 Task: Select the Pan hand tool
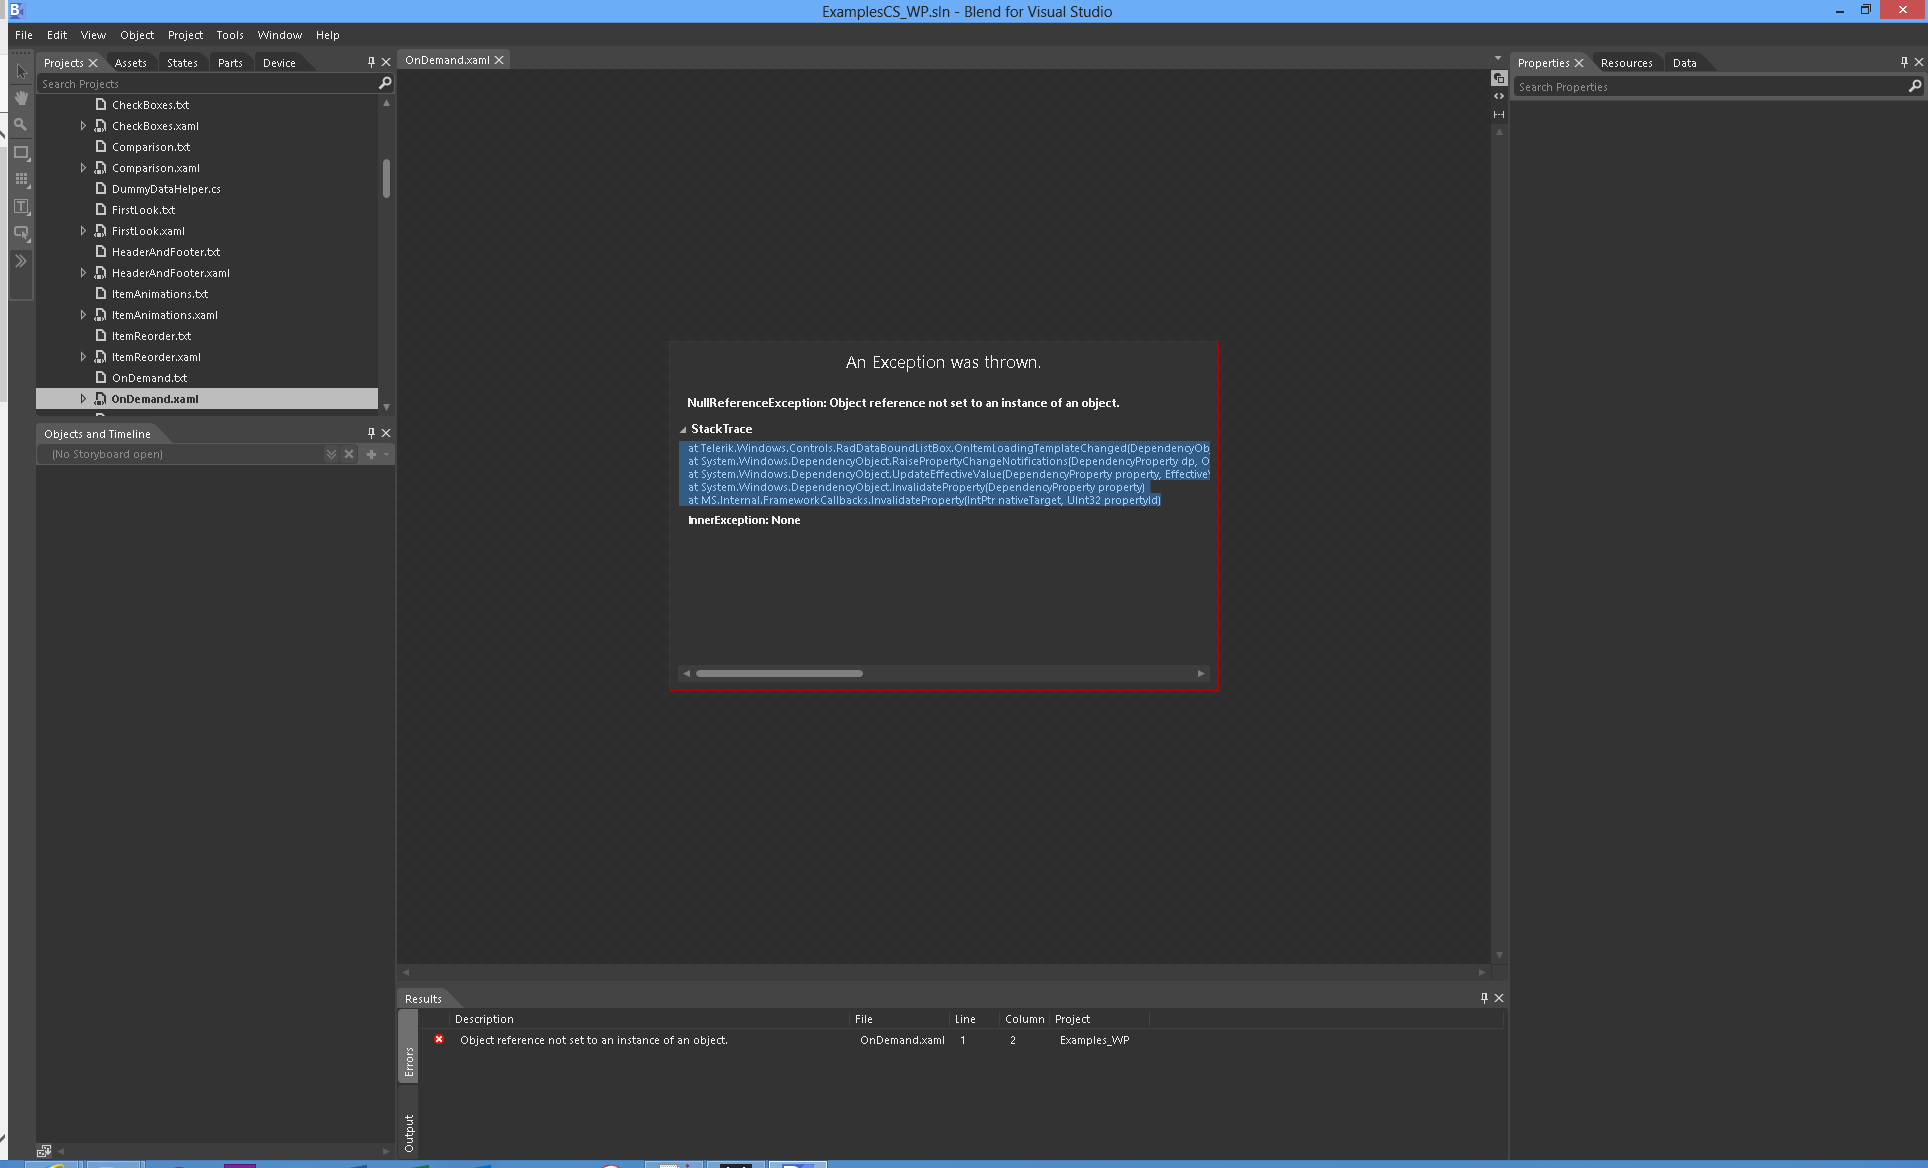coord(21,98)
